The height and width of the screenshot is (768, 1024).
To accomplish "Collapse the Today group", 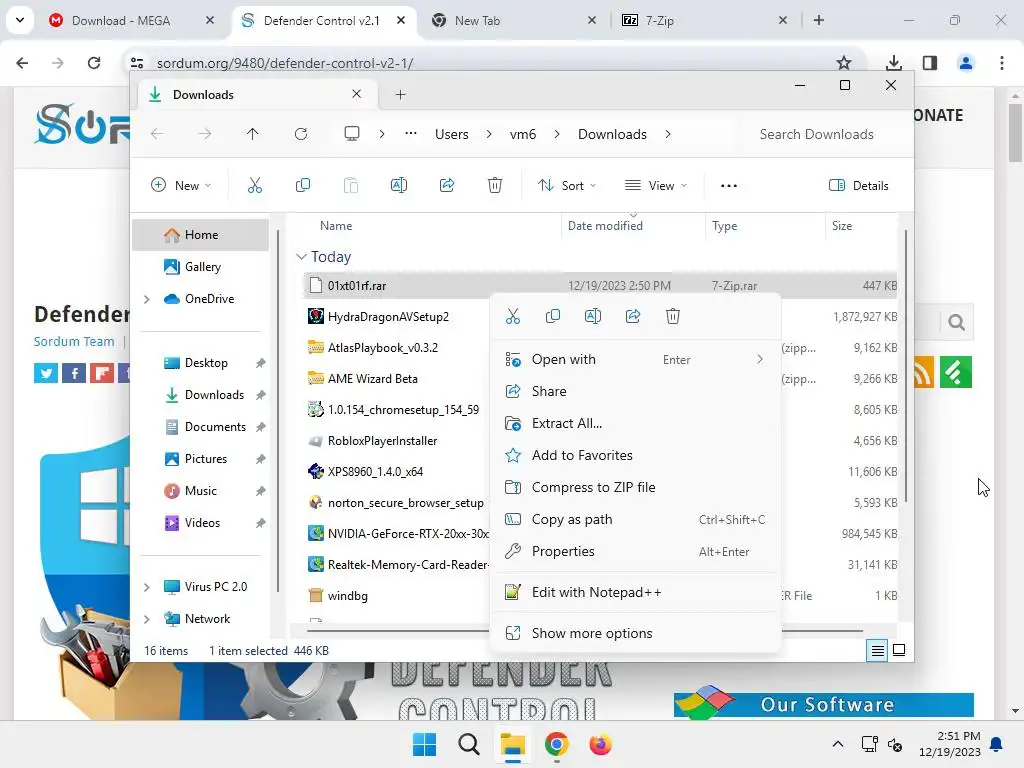I will point(301,257).
